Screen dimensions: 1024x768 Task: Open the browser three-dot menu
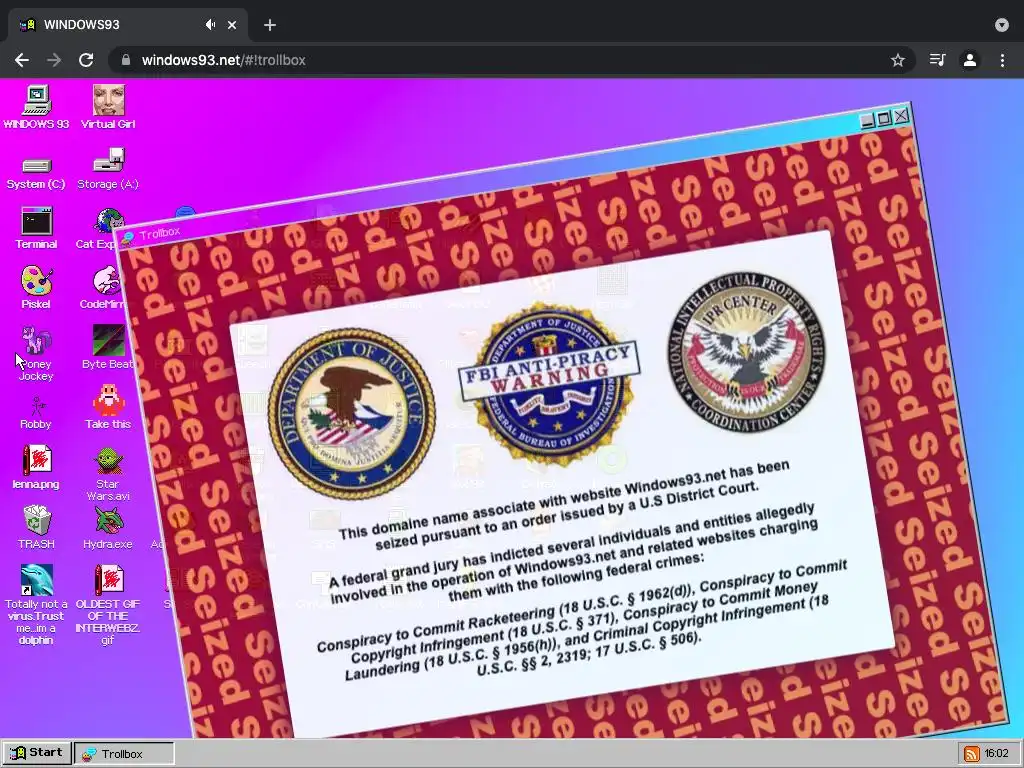click(x=1002, y=60)
